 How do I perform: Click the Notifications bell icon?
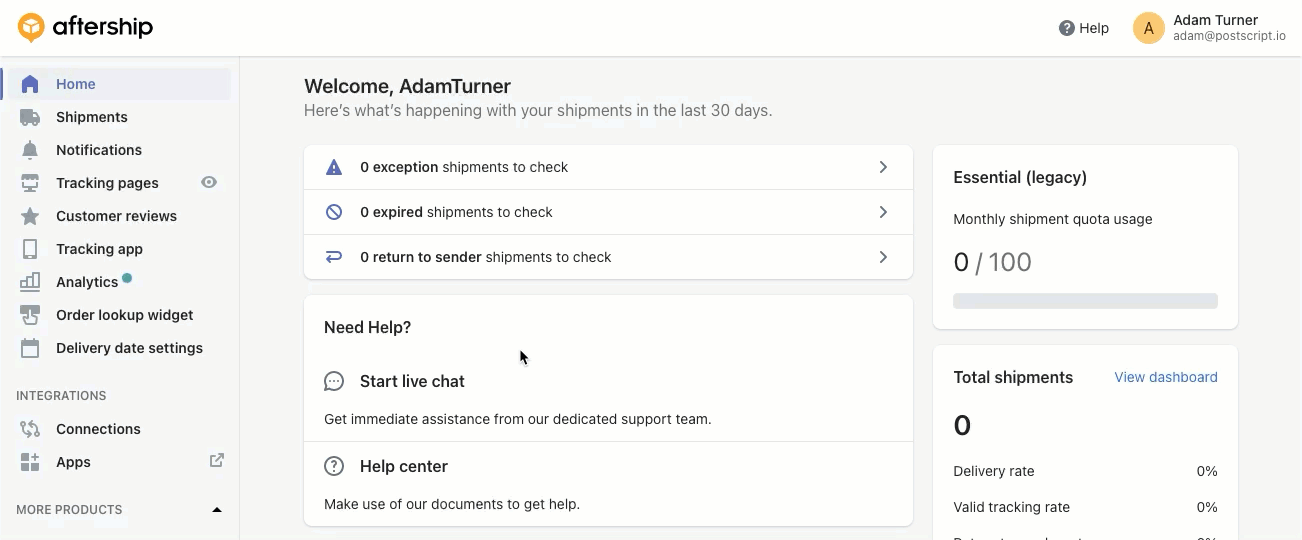[x=30, y=150]
